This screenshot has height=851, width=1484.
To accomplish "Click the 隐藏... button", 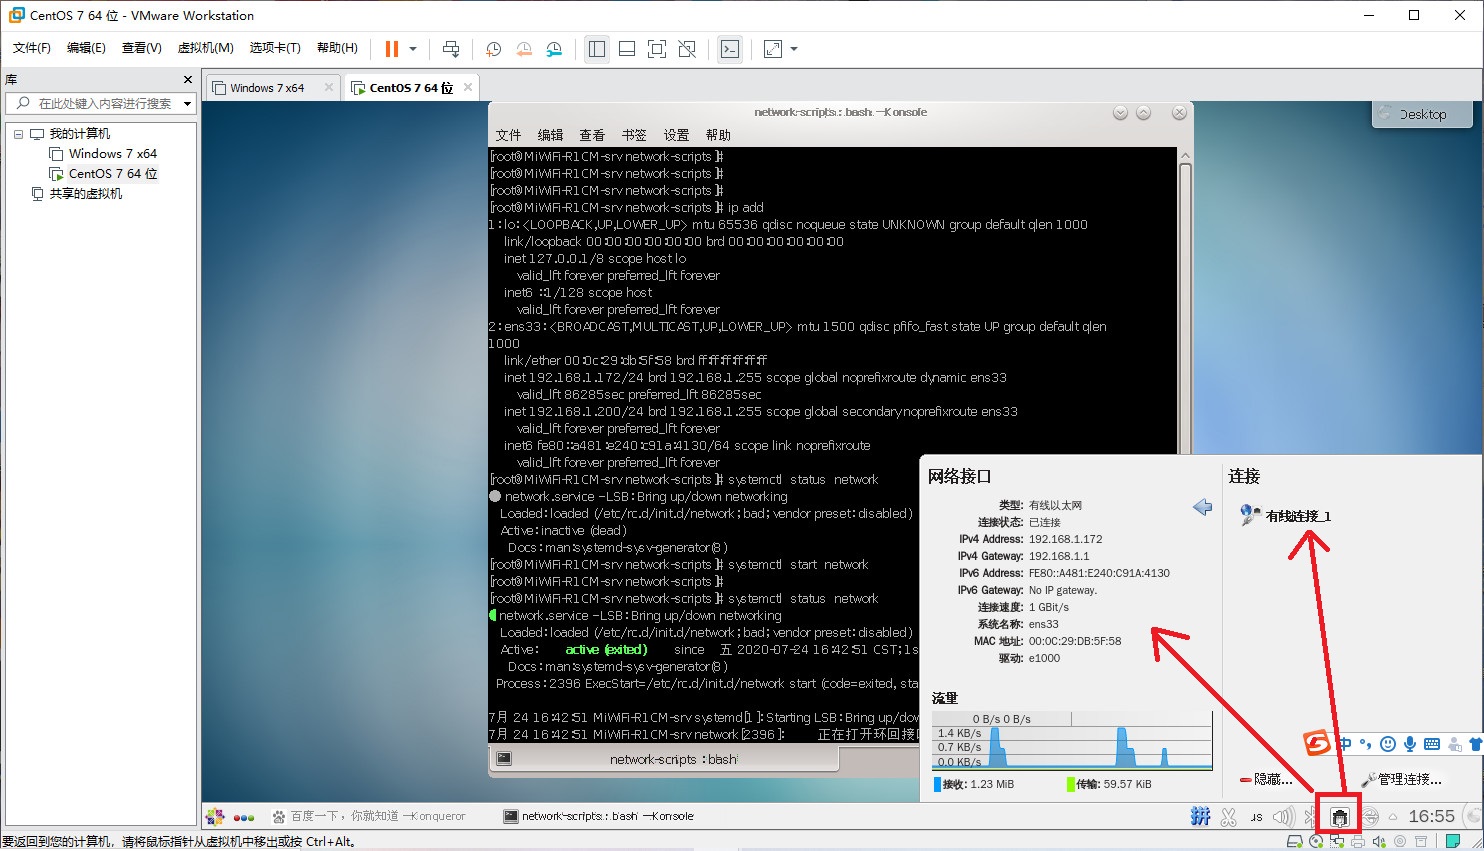I will [x=1266, y=779].
